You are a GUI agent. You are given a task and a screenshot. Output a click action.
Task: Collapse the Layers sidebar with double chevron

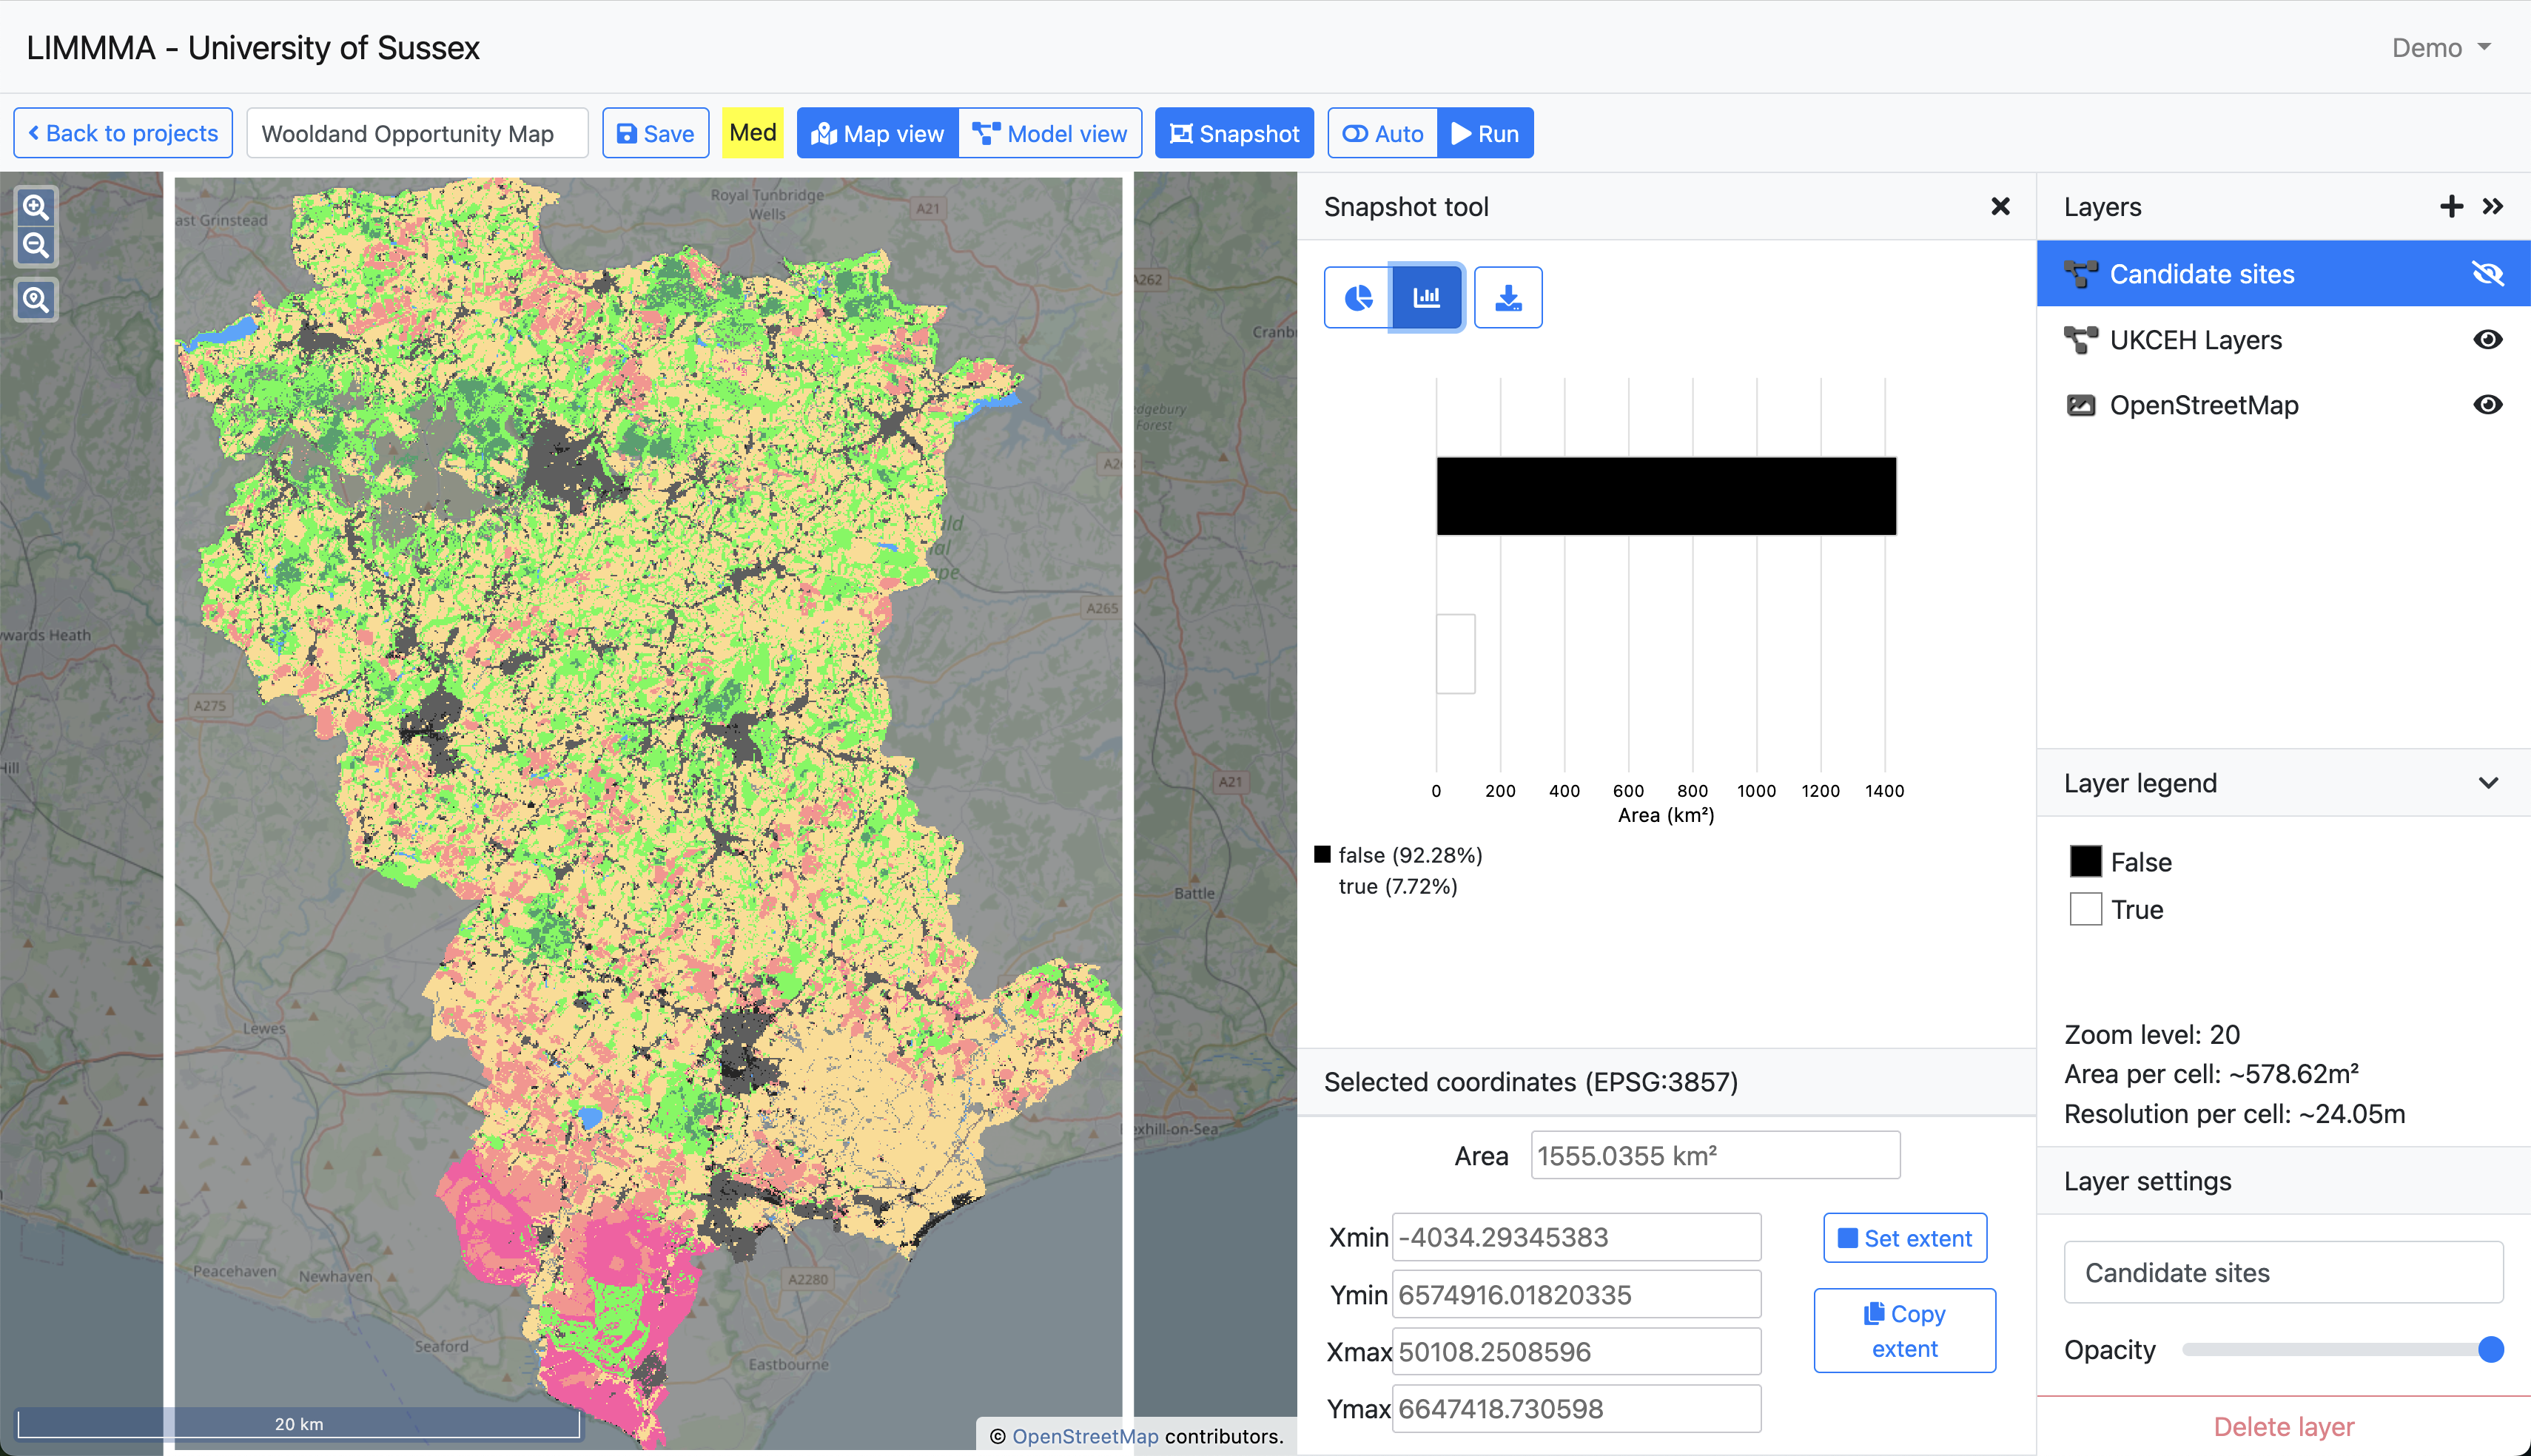2492,207
